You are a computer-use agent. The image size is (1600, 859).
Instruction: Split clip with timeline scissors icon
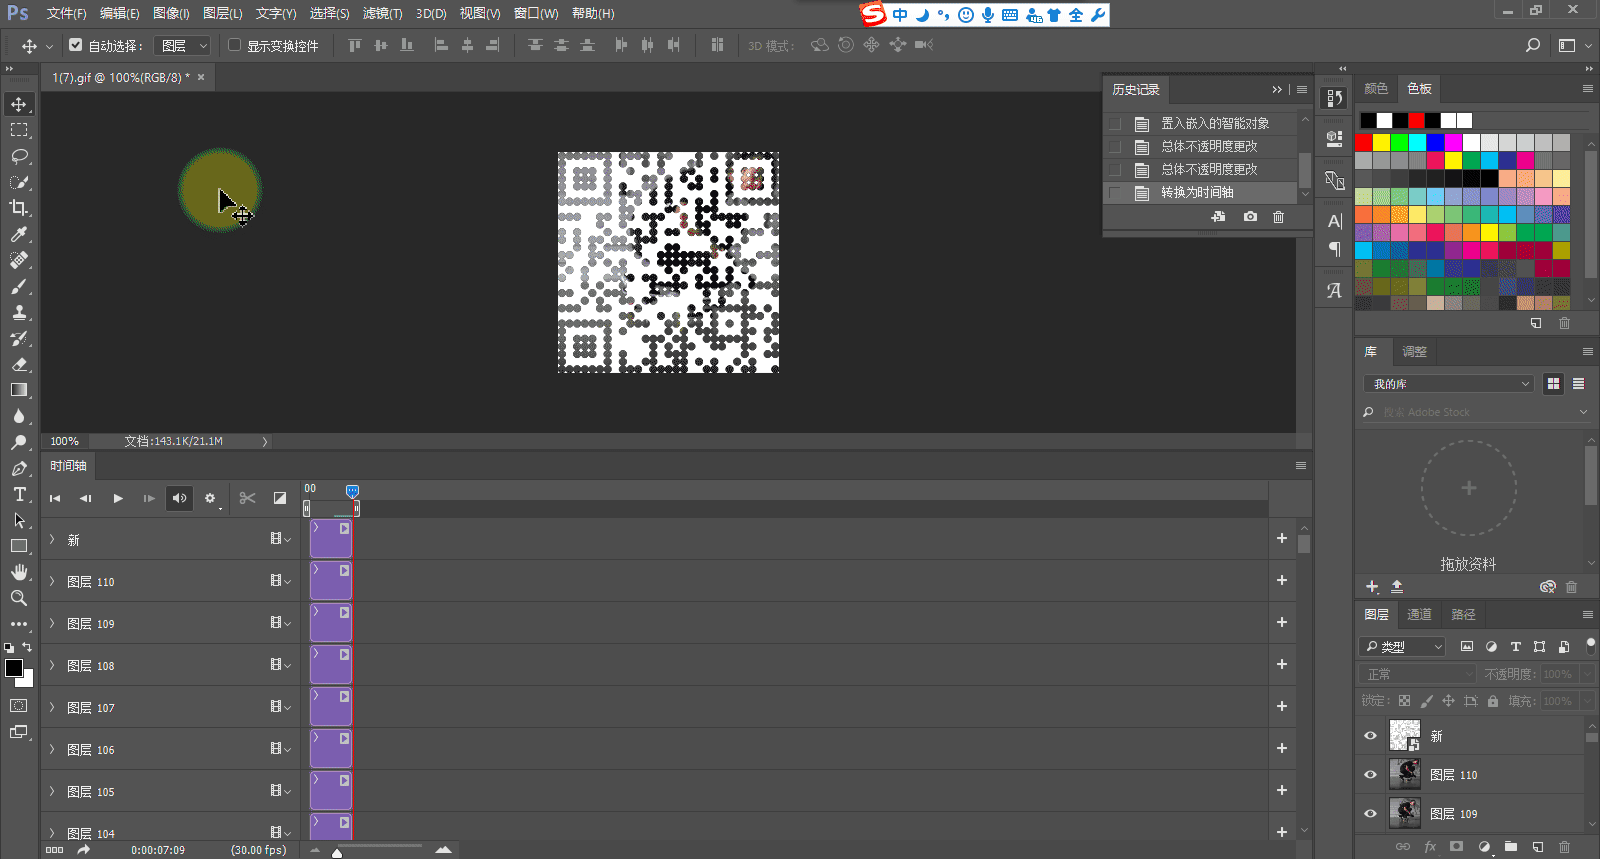coord(248,498)
